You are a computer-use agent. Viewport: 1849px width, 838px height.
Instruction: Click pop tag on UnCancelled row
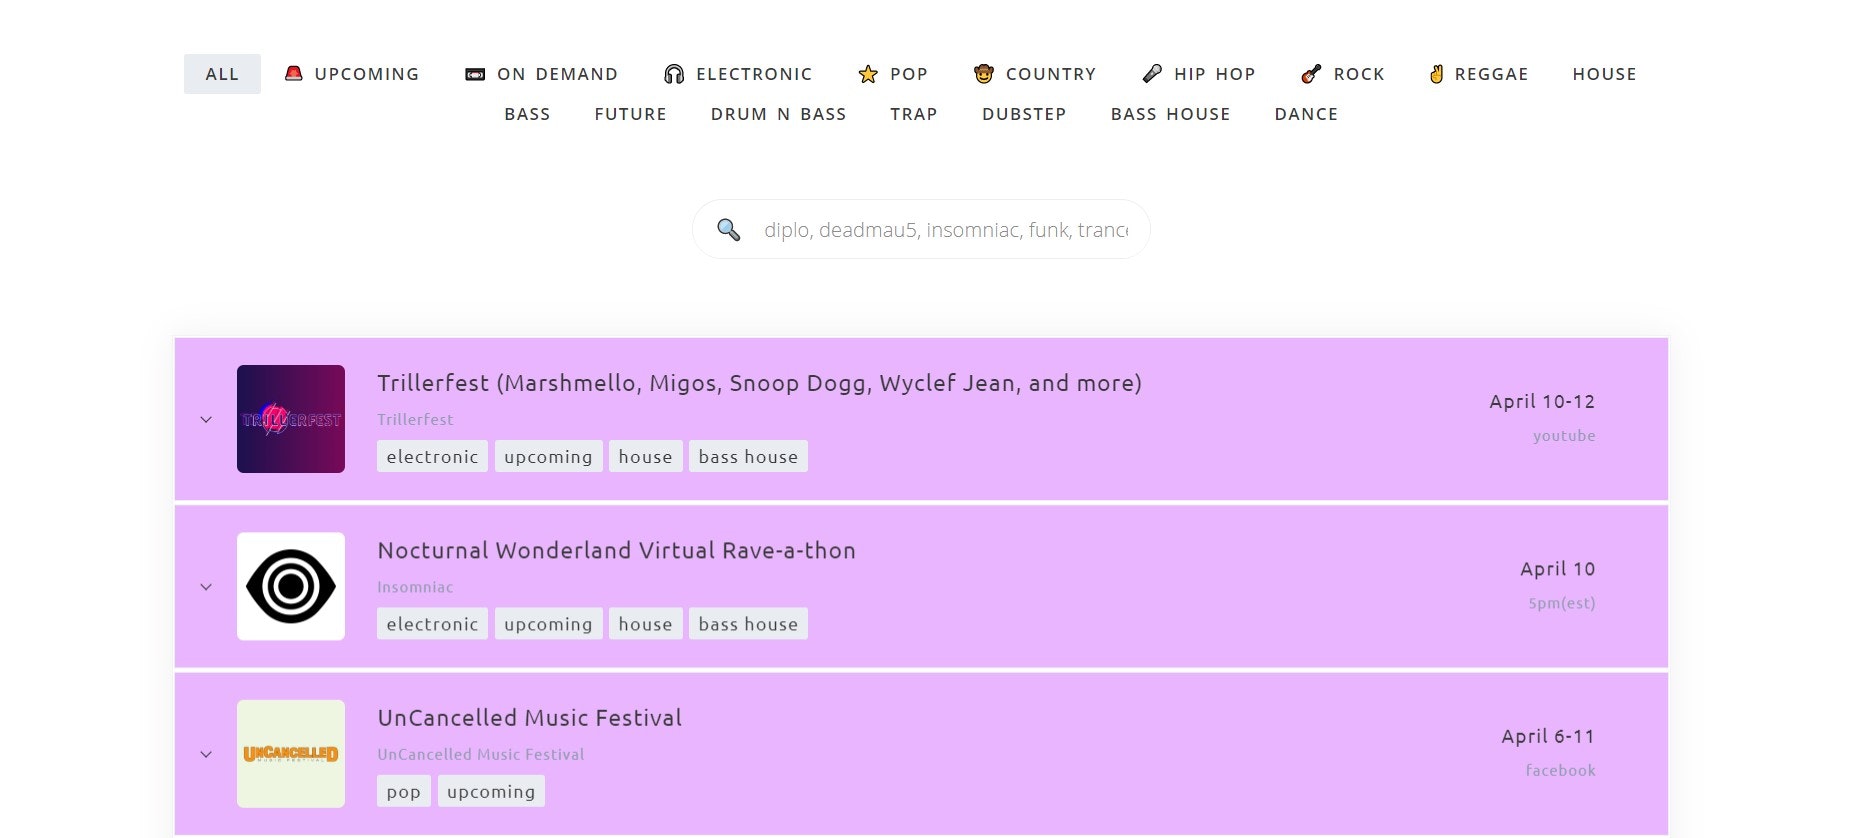(404, 791)
